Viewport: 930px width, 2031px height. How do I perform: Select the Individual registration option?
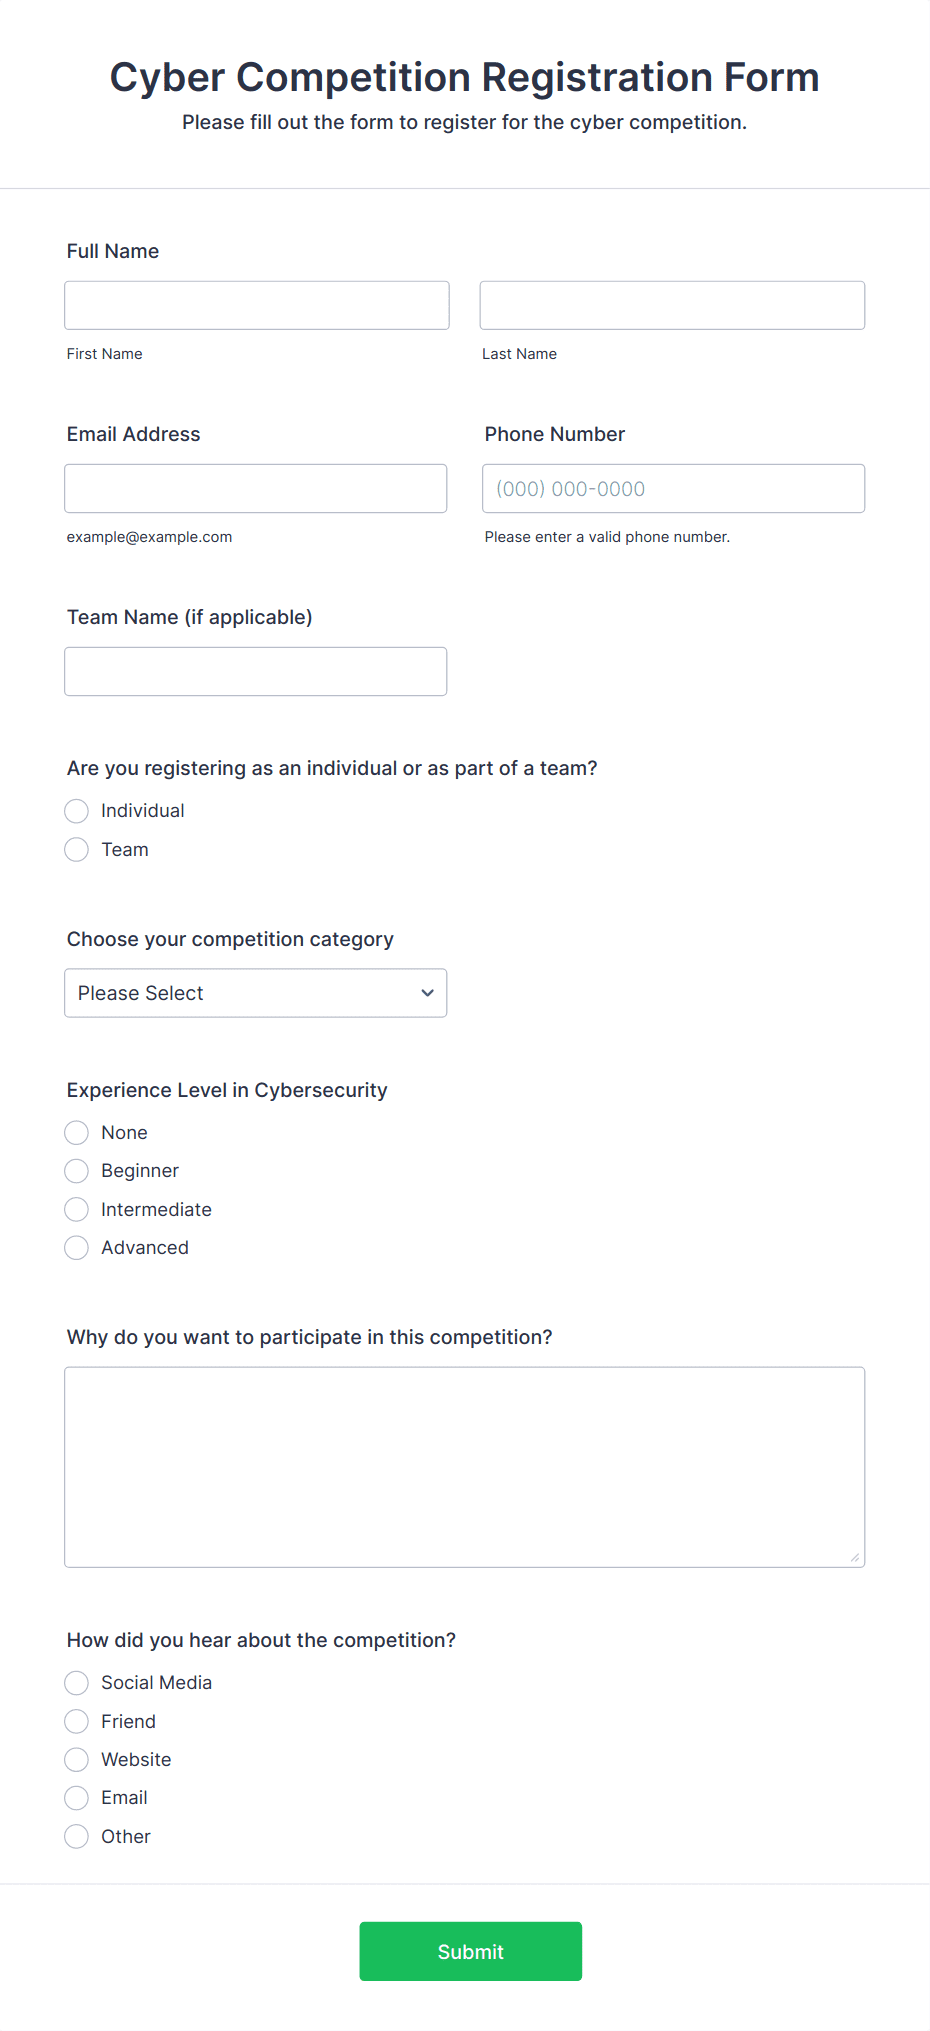(x=76, y=811)
